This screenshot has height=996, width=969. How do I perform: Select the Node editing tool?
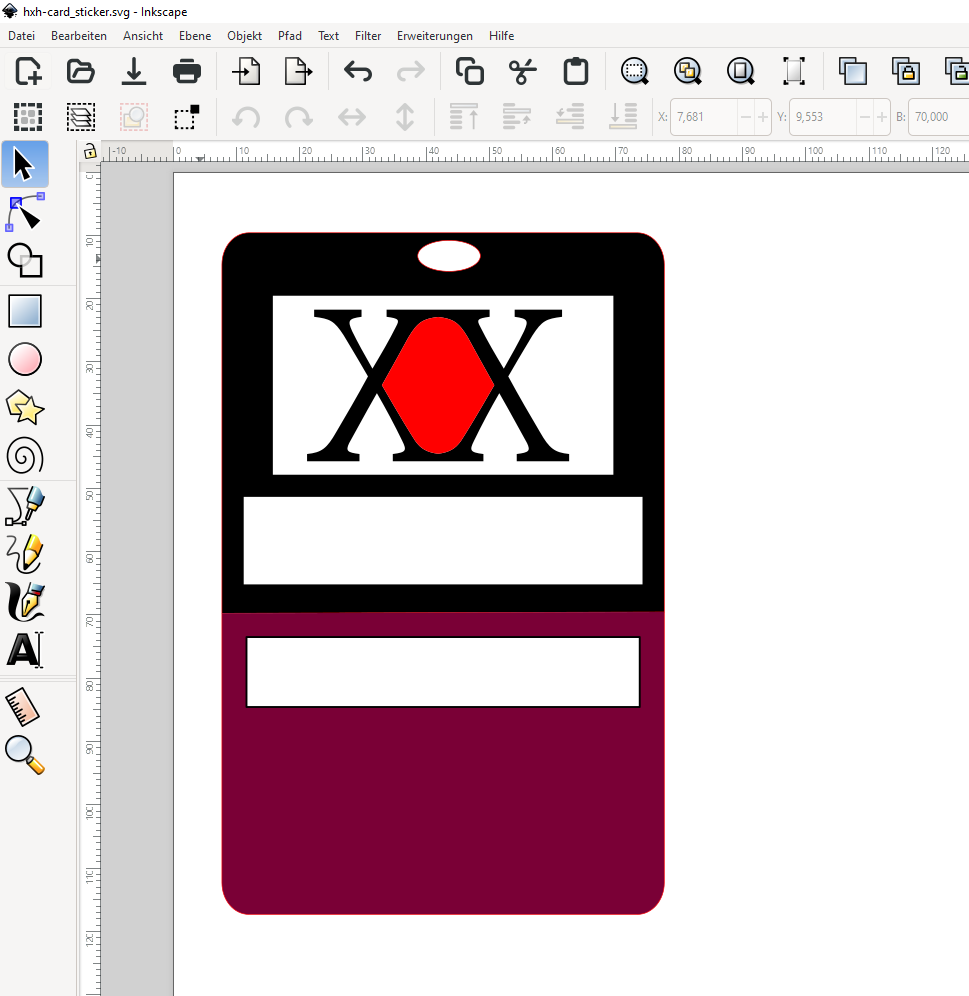[25, 212]
